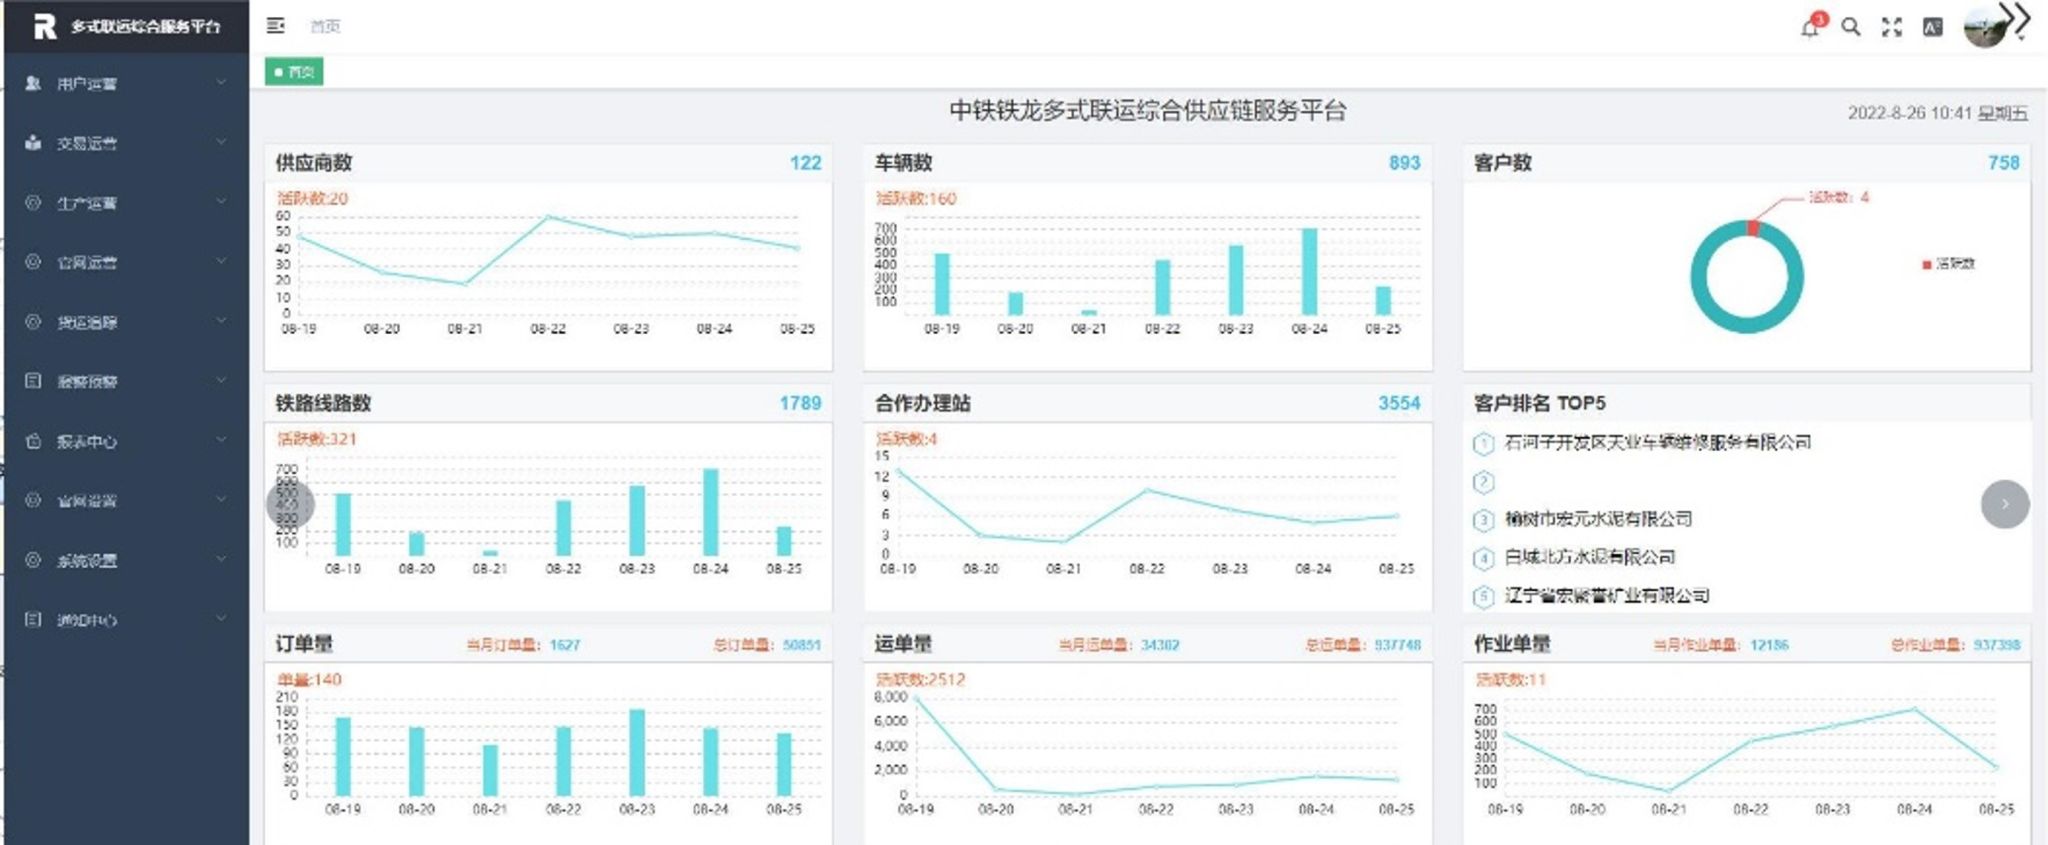This screenshot has height=845, width=2048.
Task: Click the 报表中心 sidebar icon
Action: pyautogui.click(x=33, y=441)
